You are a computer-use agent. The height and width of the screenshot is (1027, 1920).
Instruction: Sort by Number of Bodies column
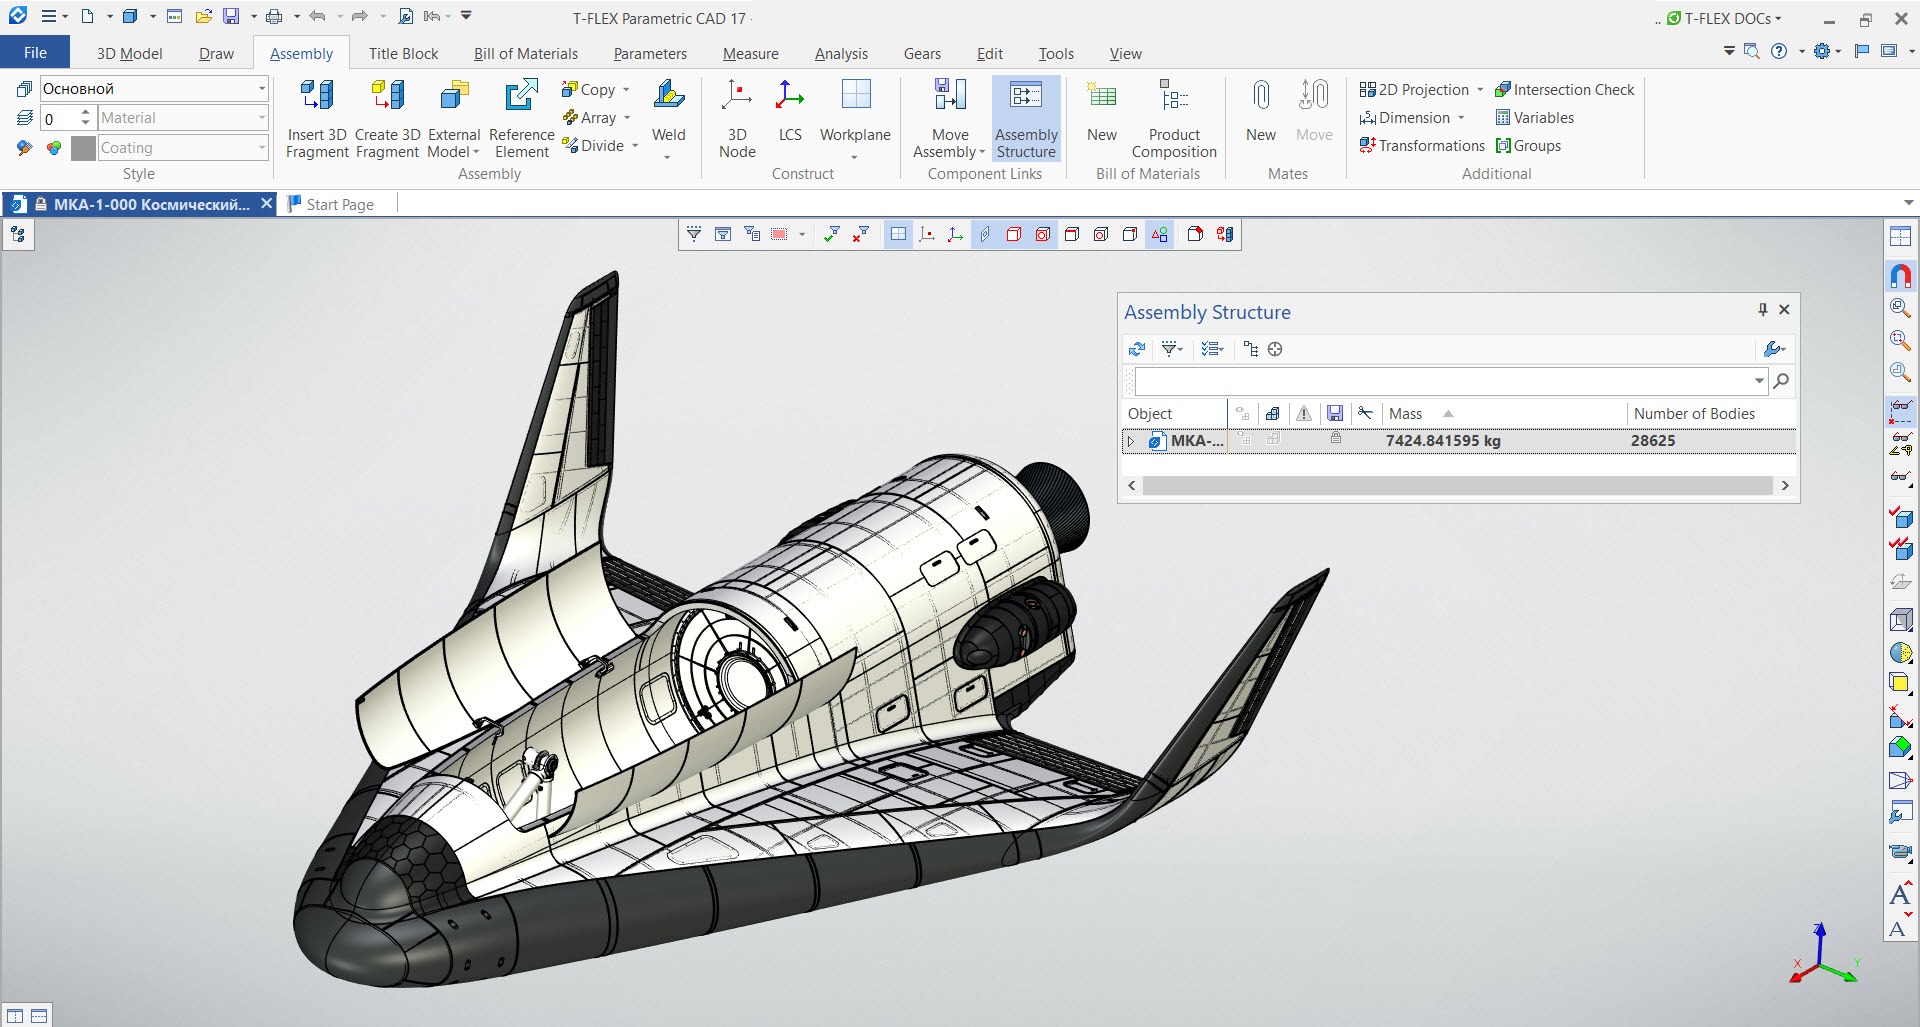(1694, 414)
